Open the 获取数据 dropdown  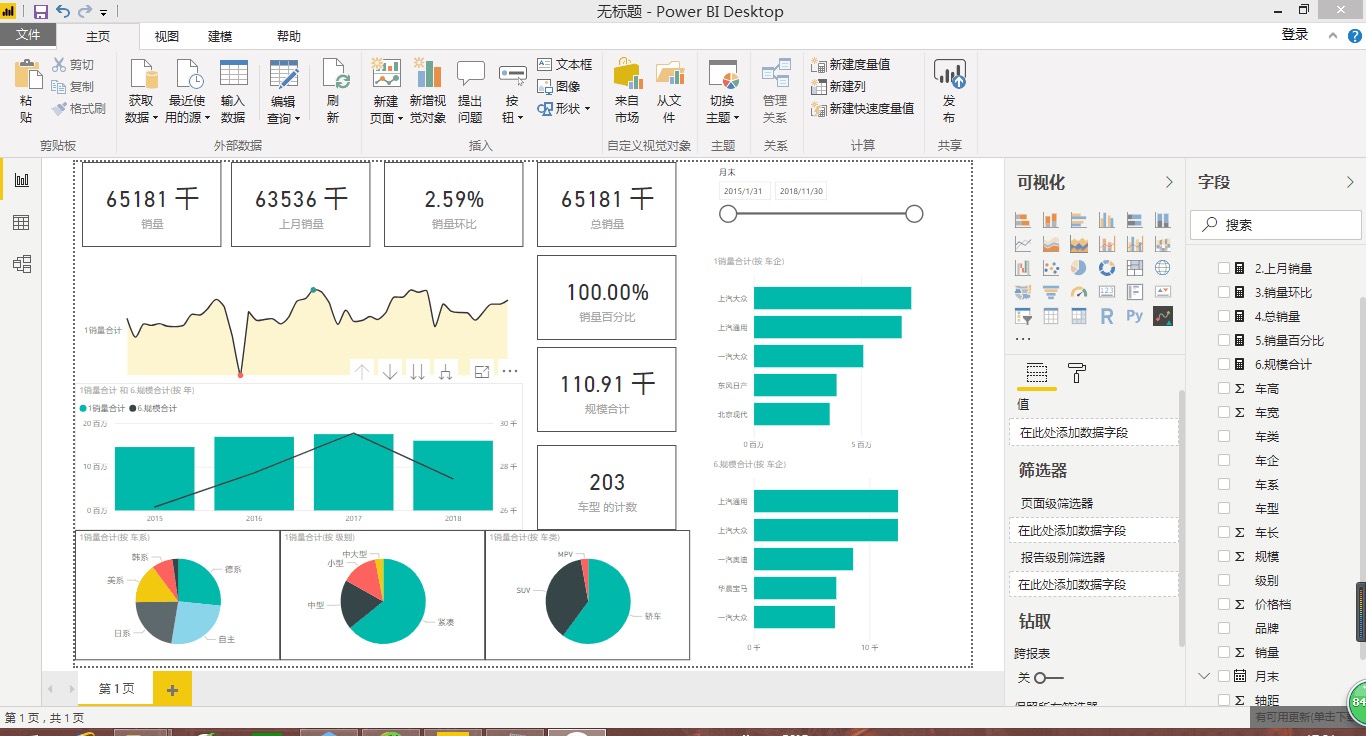[142, 92]
